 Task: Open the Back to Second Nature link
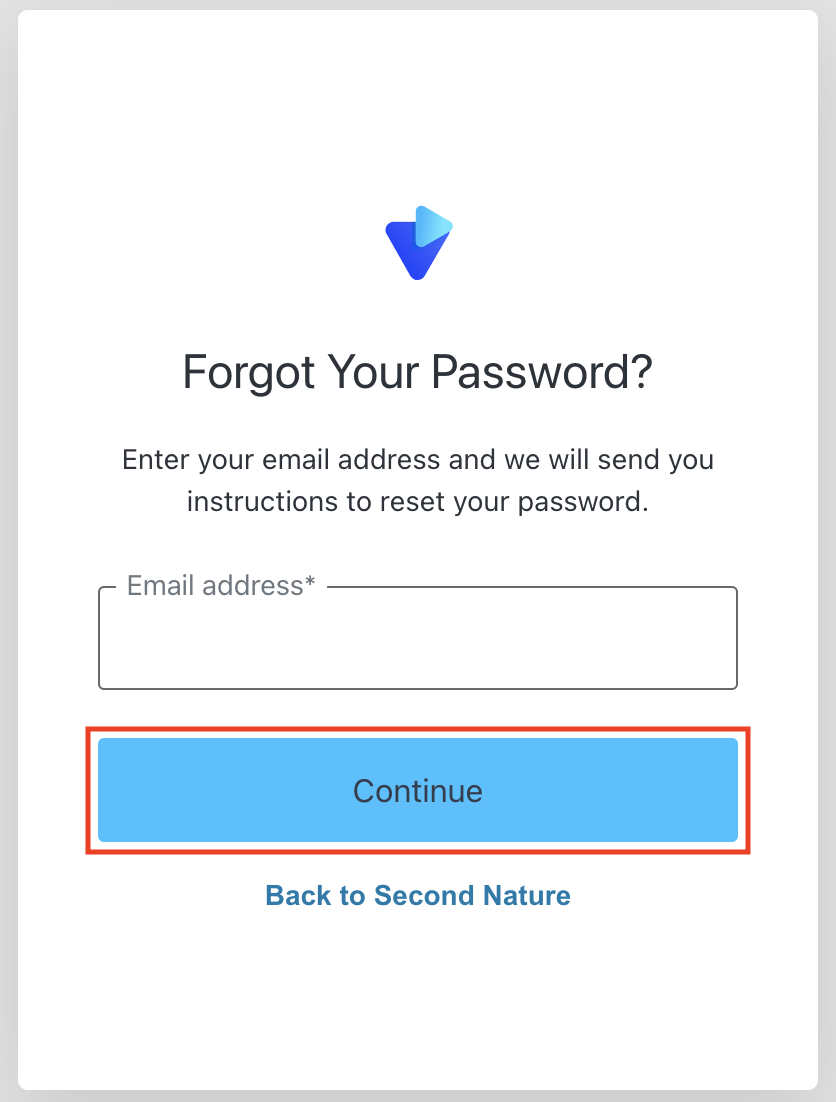tap(418, 895)
